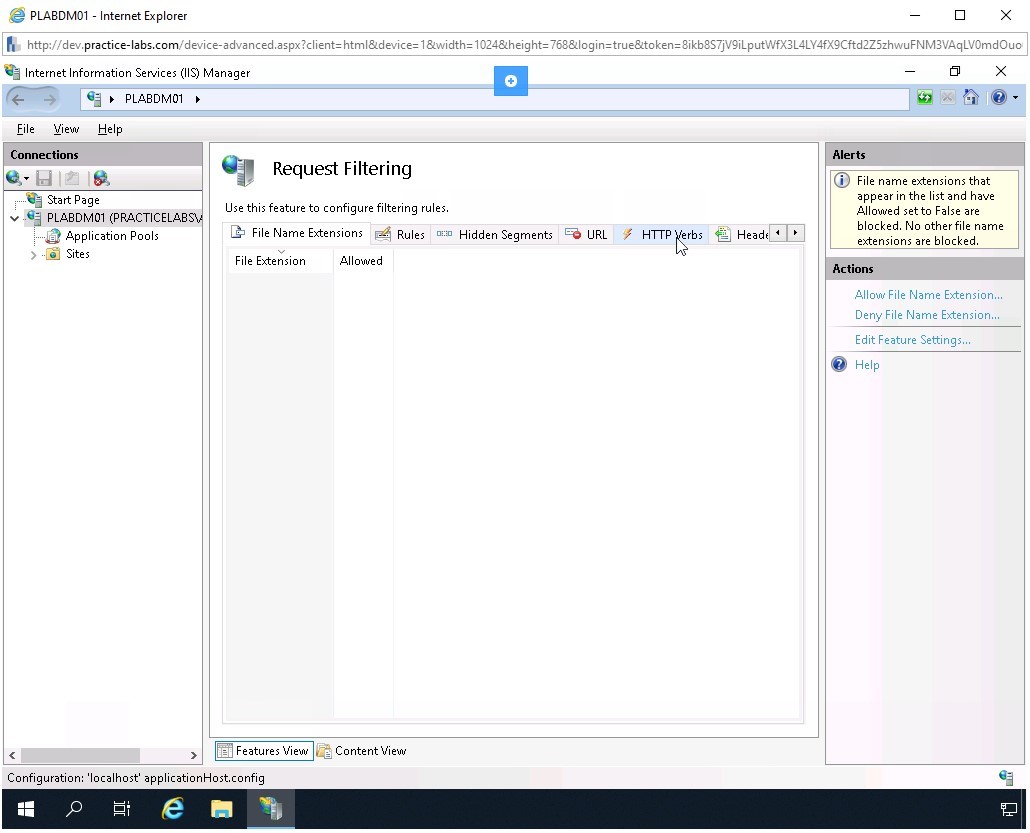Open the View menu
The height and width of the screenshot is (833, 1030).
[x=66, y=128]
